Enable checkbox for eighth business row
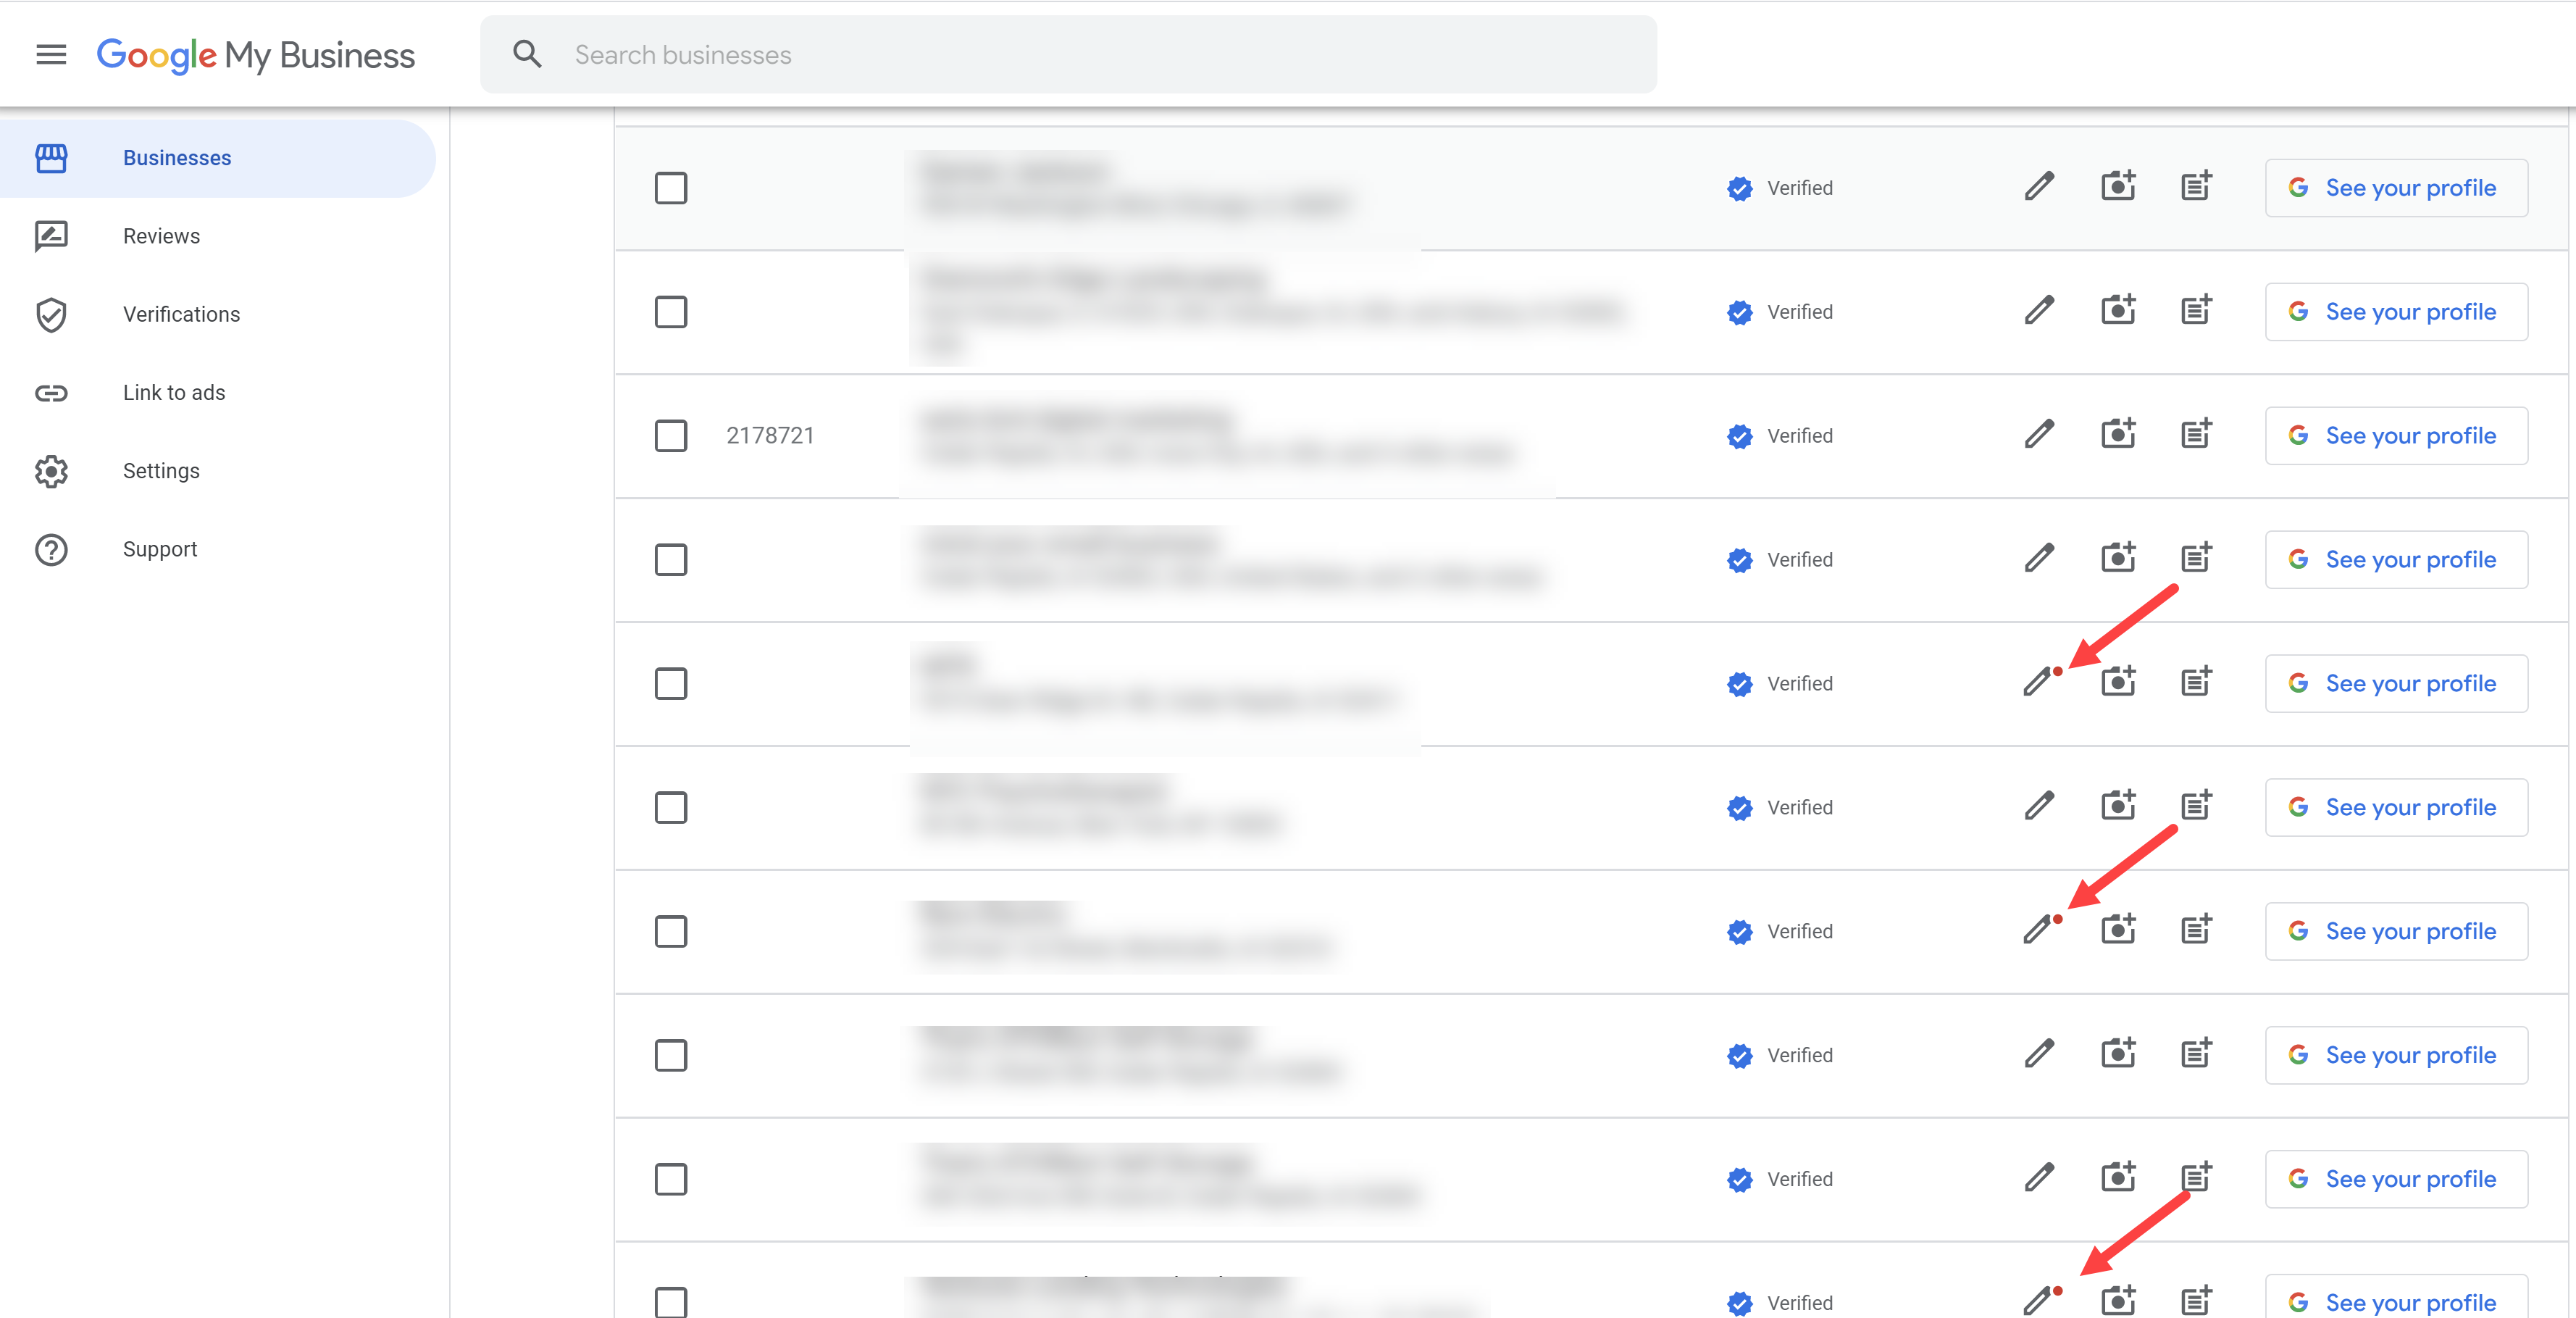Viewport: 2576px width, 1318px height. (672, 1054)
